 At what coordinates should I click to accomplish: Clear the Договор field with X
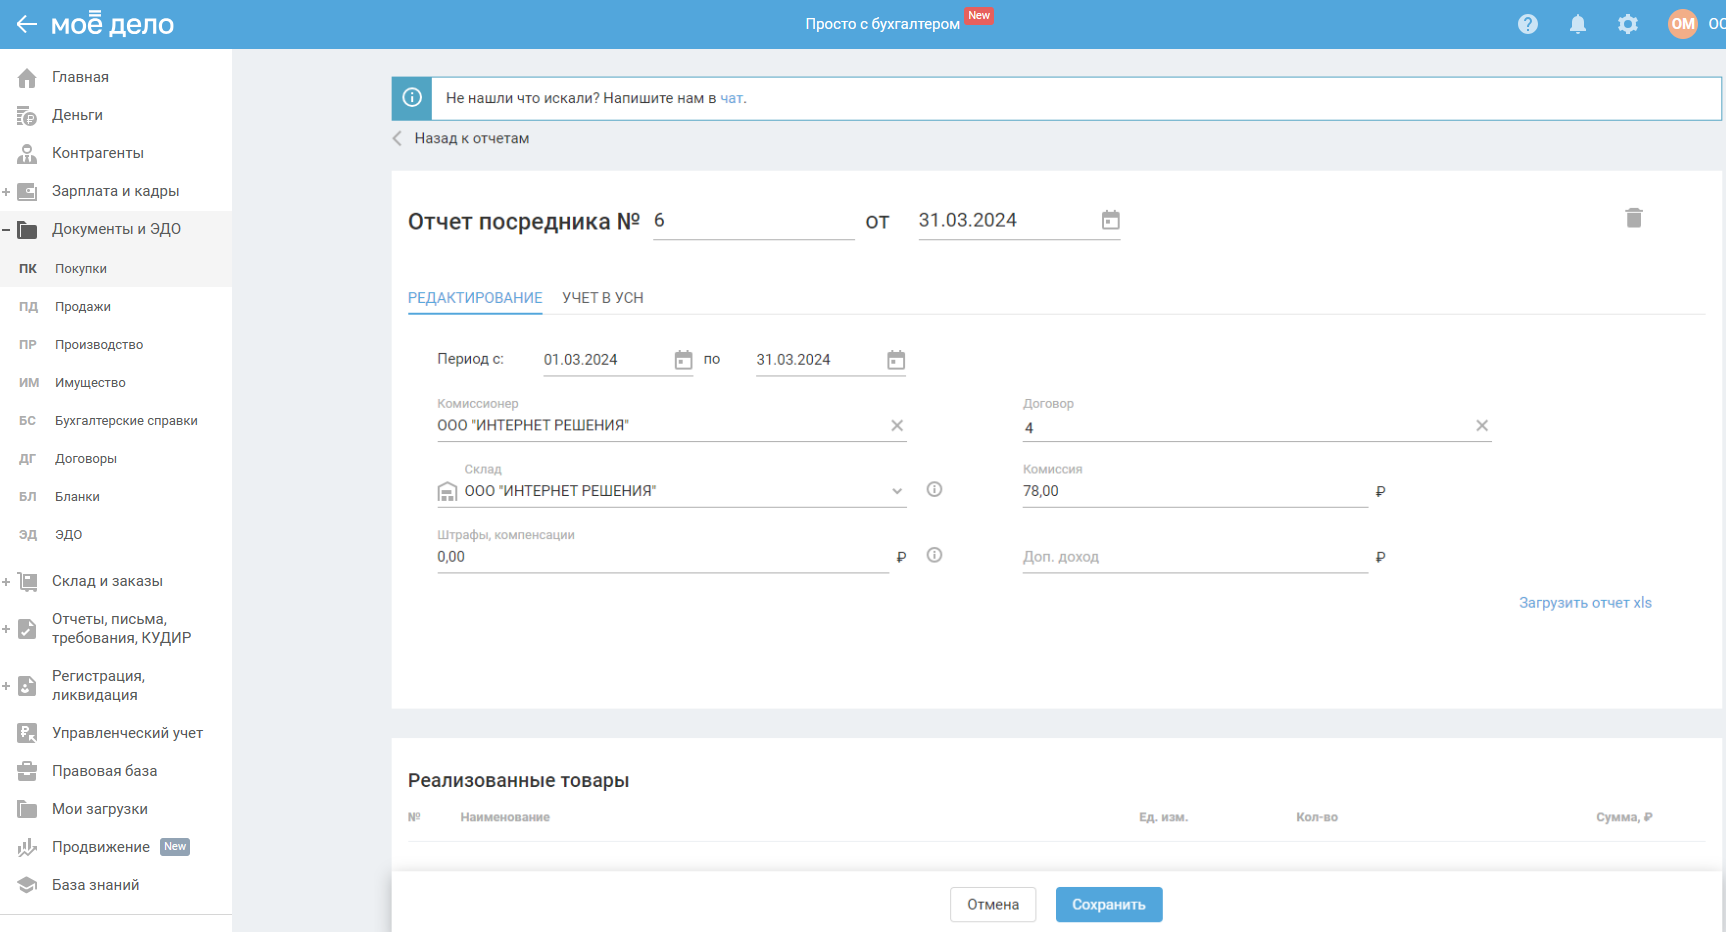click(x=1482, y=426)
